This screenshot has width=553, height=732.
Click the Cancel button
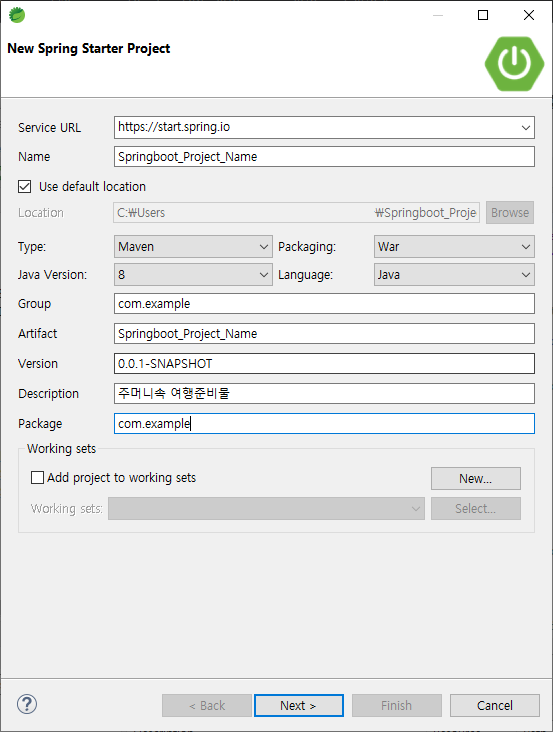[x=495, y=705]
